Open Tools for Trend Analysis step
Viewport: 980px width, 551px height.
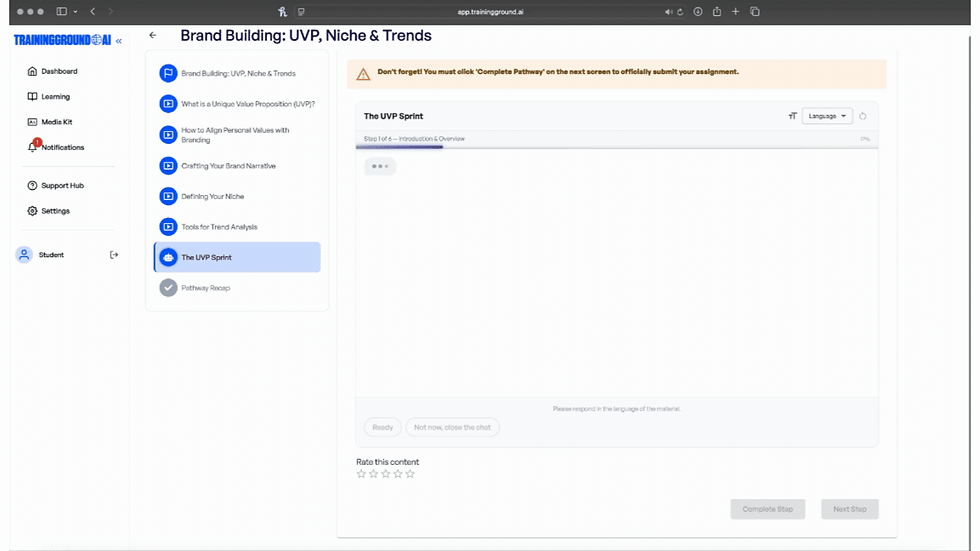[x=219, y=227]
